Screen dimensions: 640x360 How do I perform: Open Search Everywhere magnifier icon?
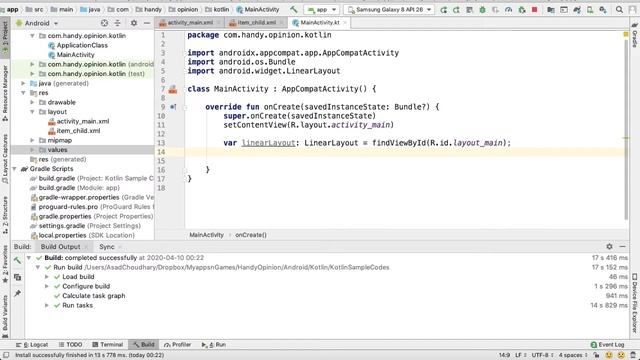619,9
